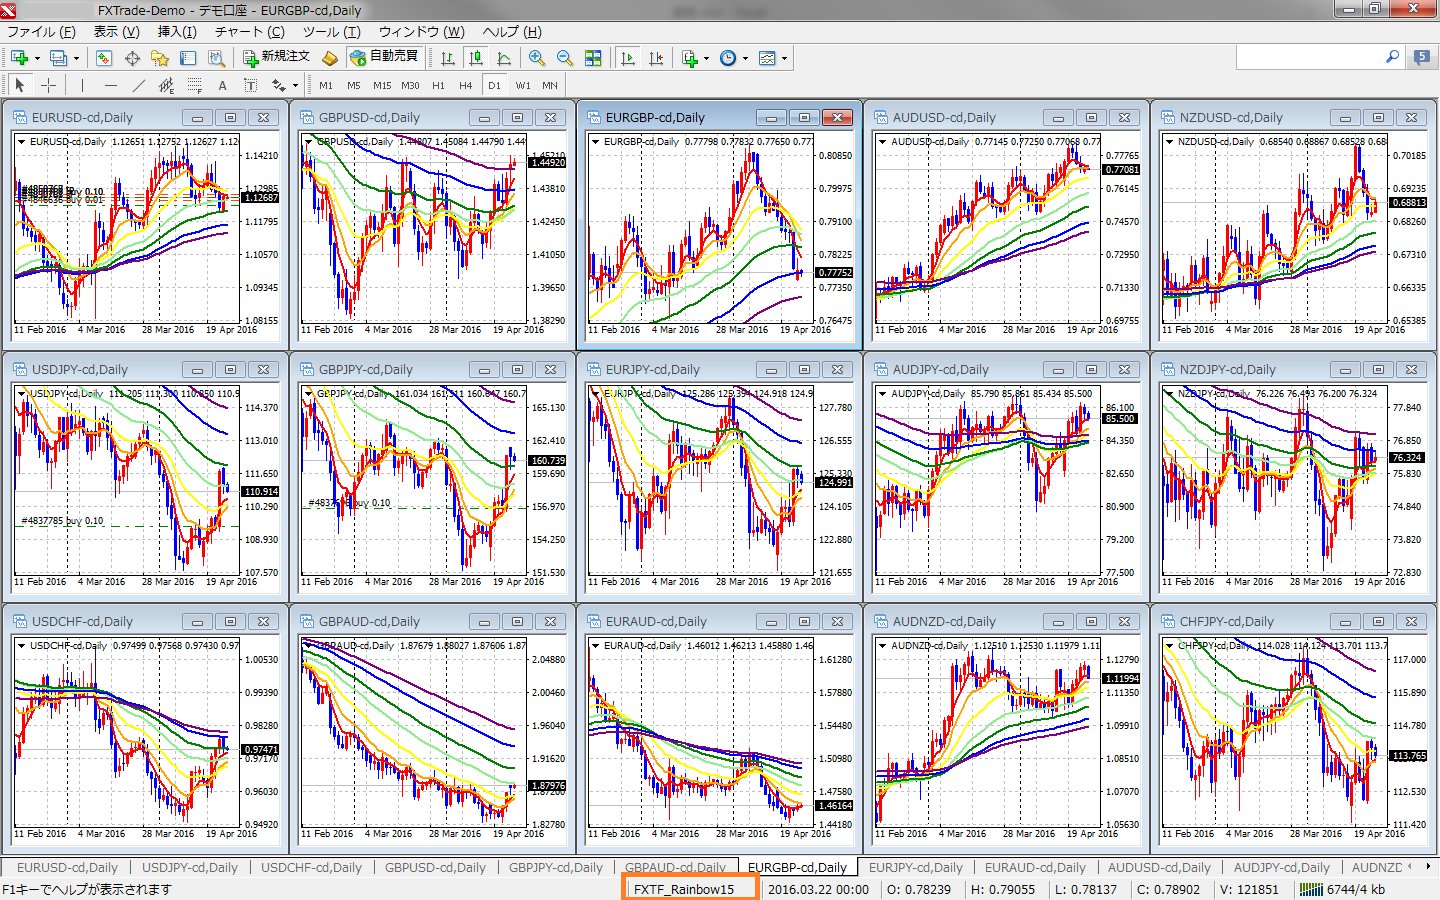1440x900 pixels.
Task: Open the ツール(T) menu
Action: point(332,31)
